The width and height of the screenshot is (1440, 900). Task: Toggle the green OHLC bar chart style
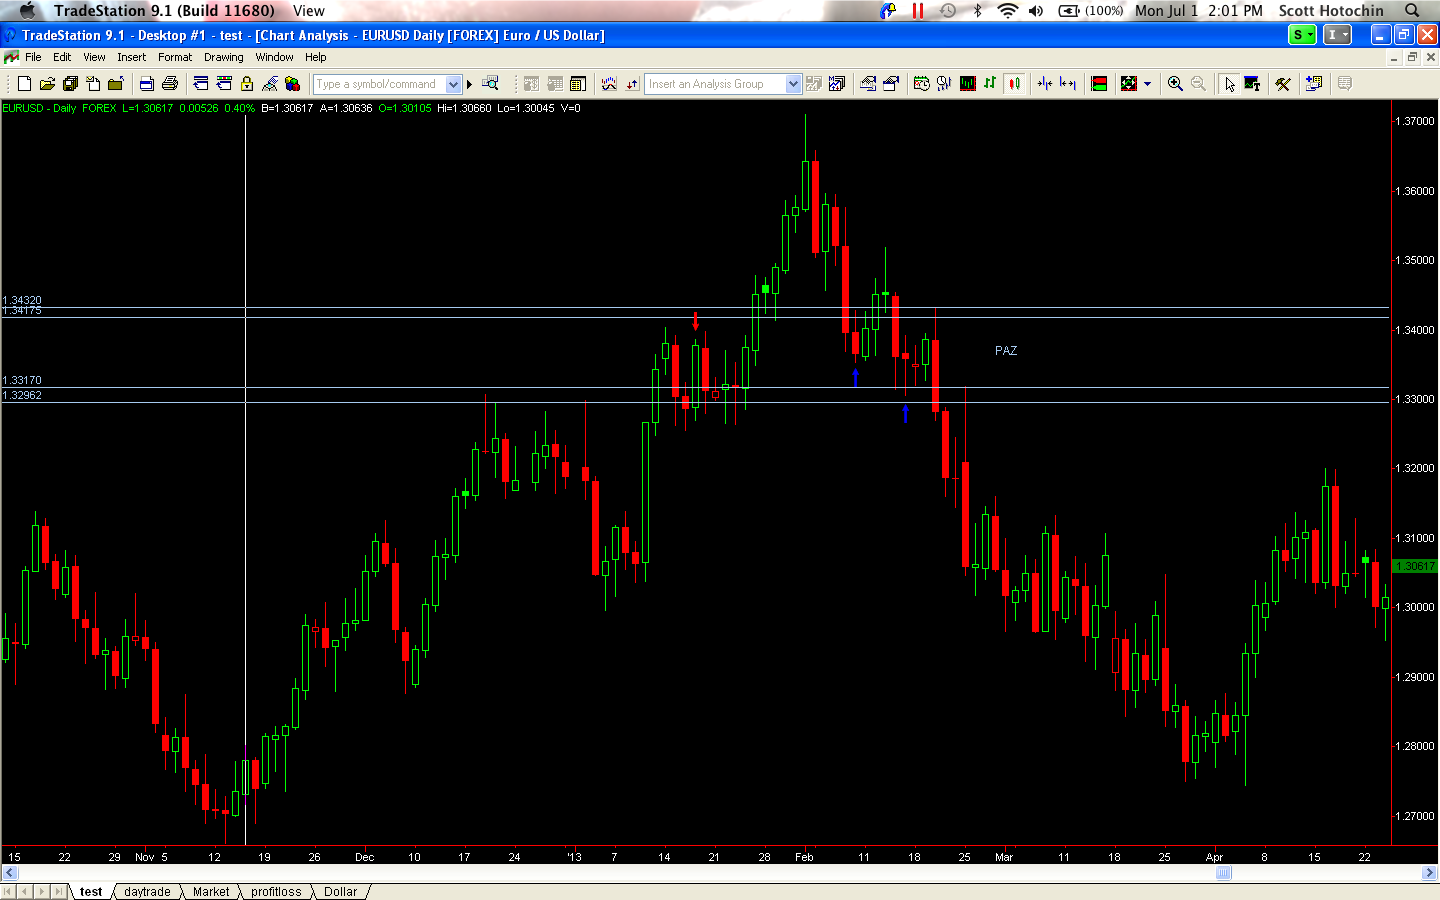(990, 84)
